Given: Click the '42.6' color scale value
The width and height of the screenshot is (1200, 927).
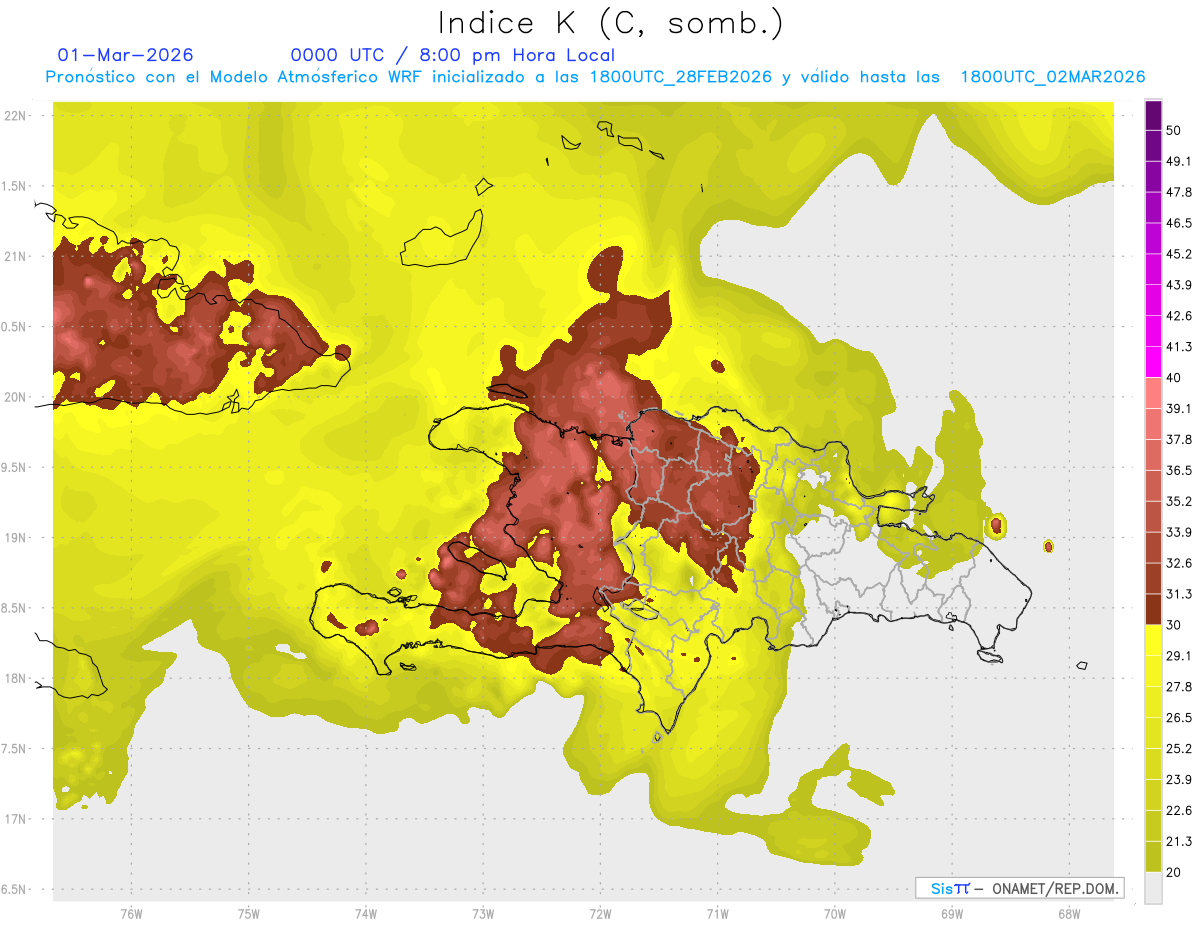Looking at the screenshot, I should pos(1179,316).
